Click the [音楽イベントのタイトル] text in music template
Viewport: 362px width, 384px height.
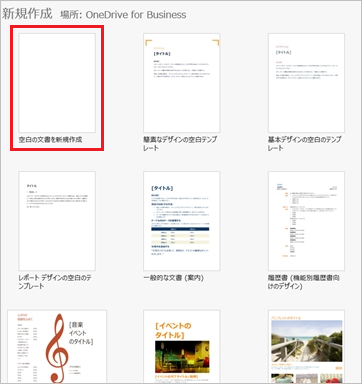[x=81, y=333]
